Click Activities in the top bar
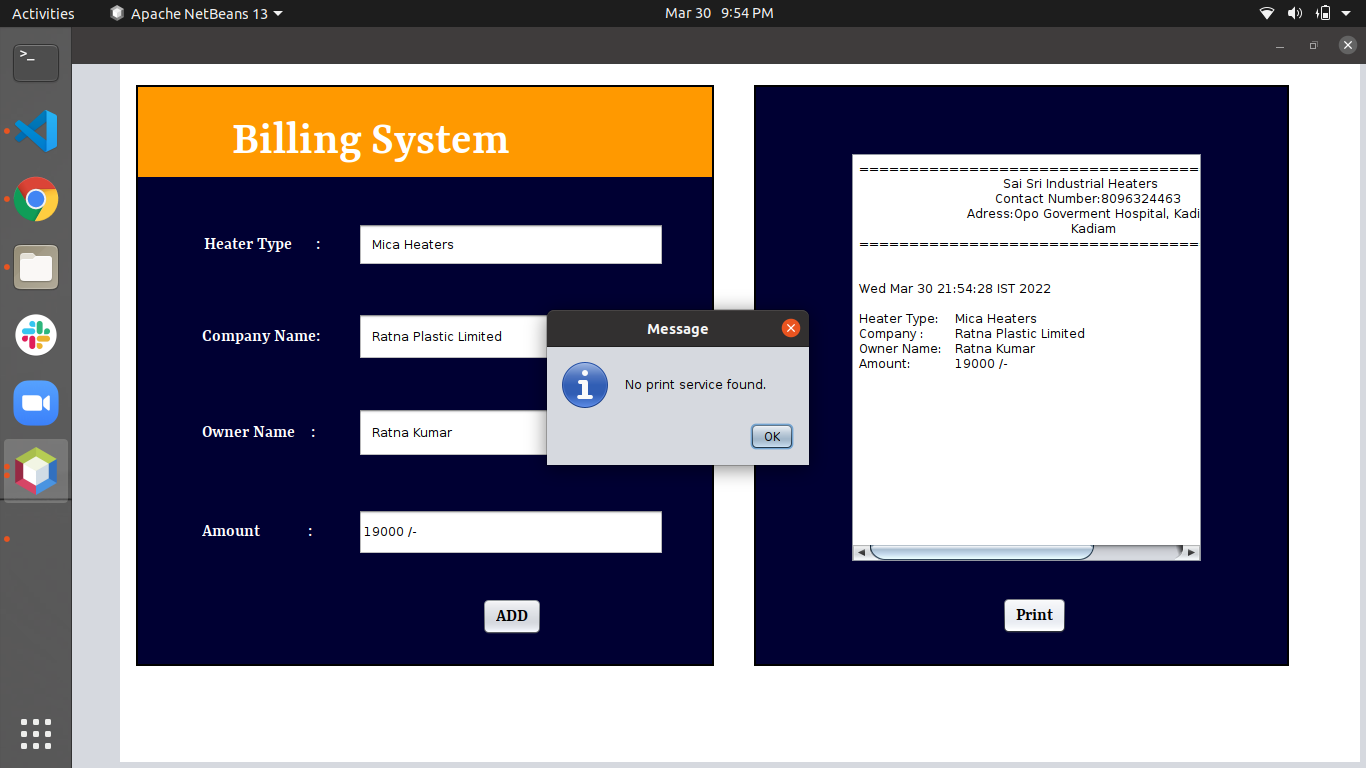1366x768 pixels. click(x=41, y=13)
